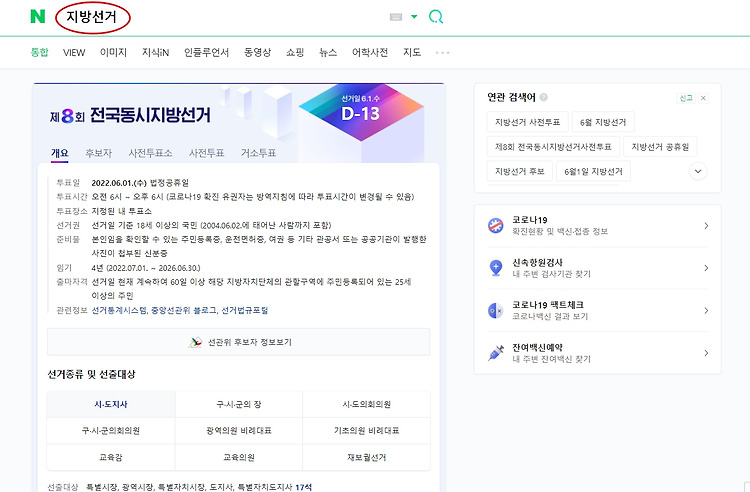Switch to the 동영상 tab
This screenshot has width=750, height=492.
click(257, 52)
